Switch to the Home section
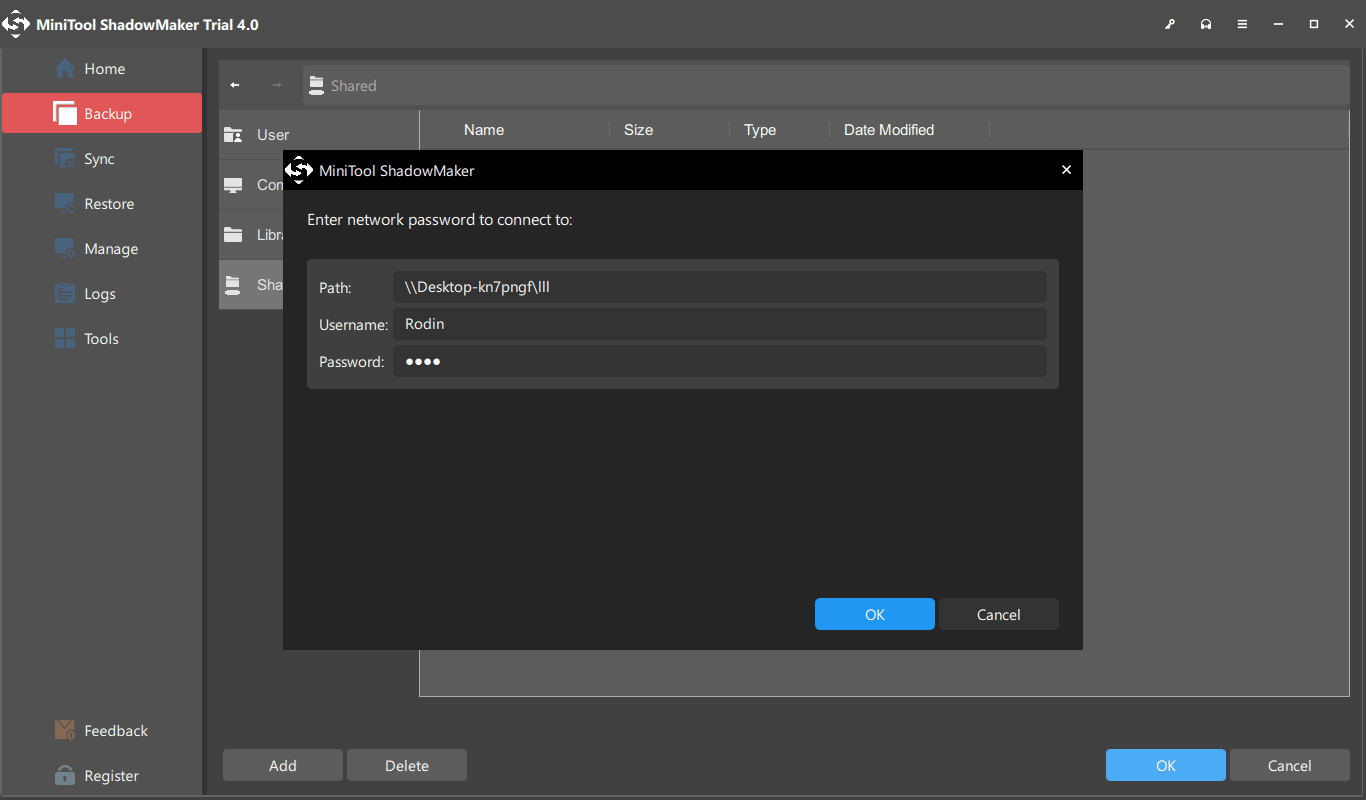The height and width of the screenshot is (800, 1366). click(102, 68)
